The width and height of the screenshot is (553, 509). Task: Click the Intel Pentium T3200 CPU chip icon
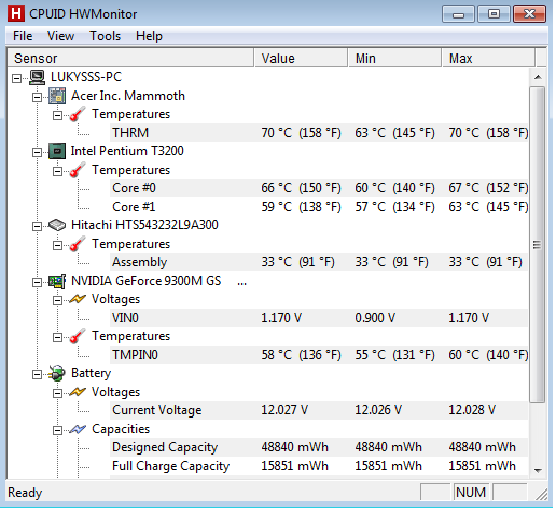pyautogui.click(x=57, y=151)
